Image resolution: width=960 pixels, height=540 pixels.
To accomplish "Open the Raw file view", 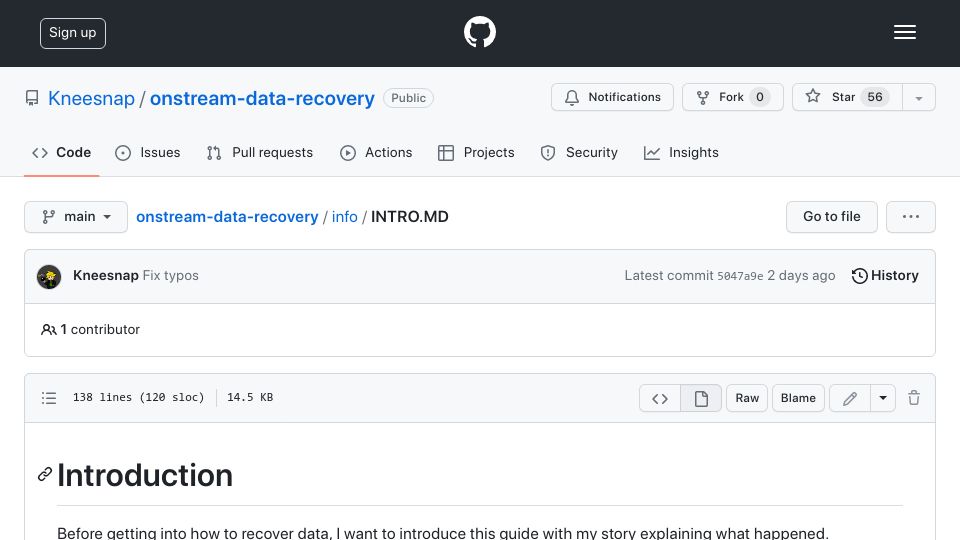I will click(x=747, y=398).
